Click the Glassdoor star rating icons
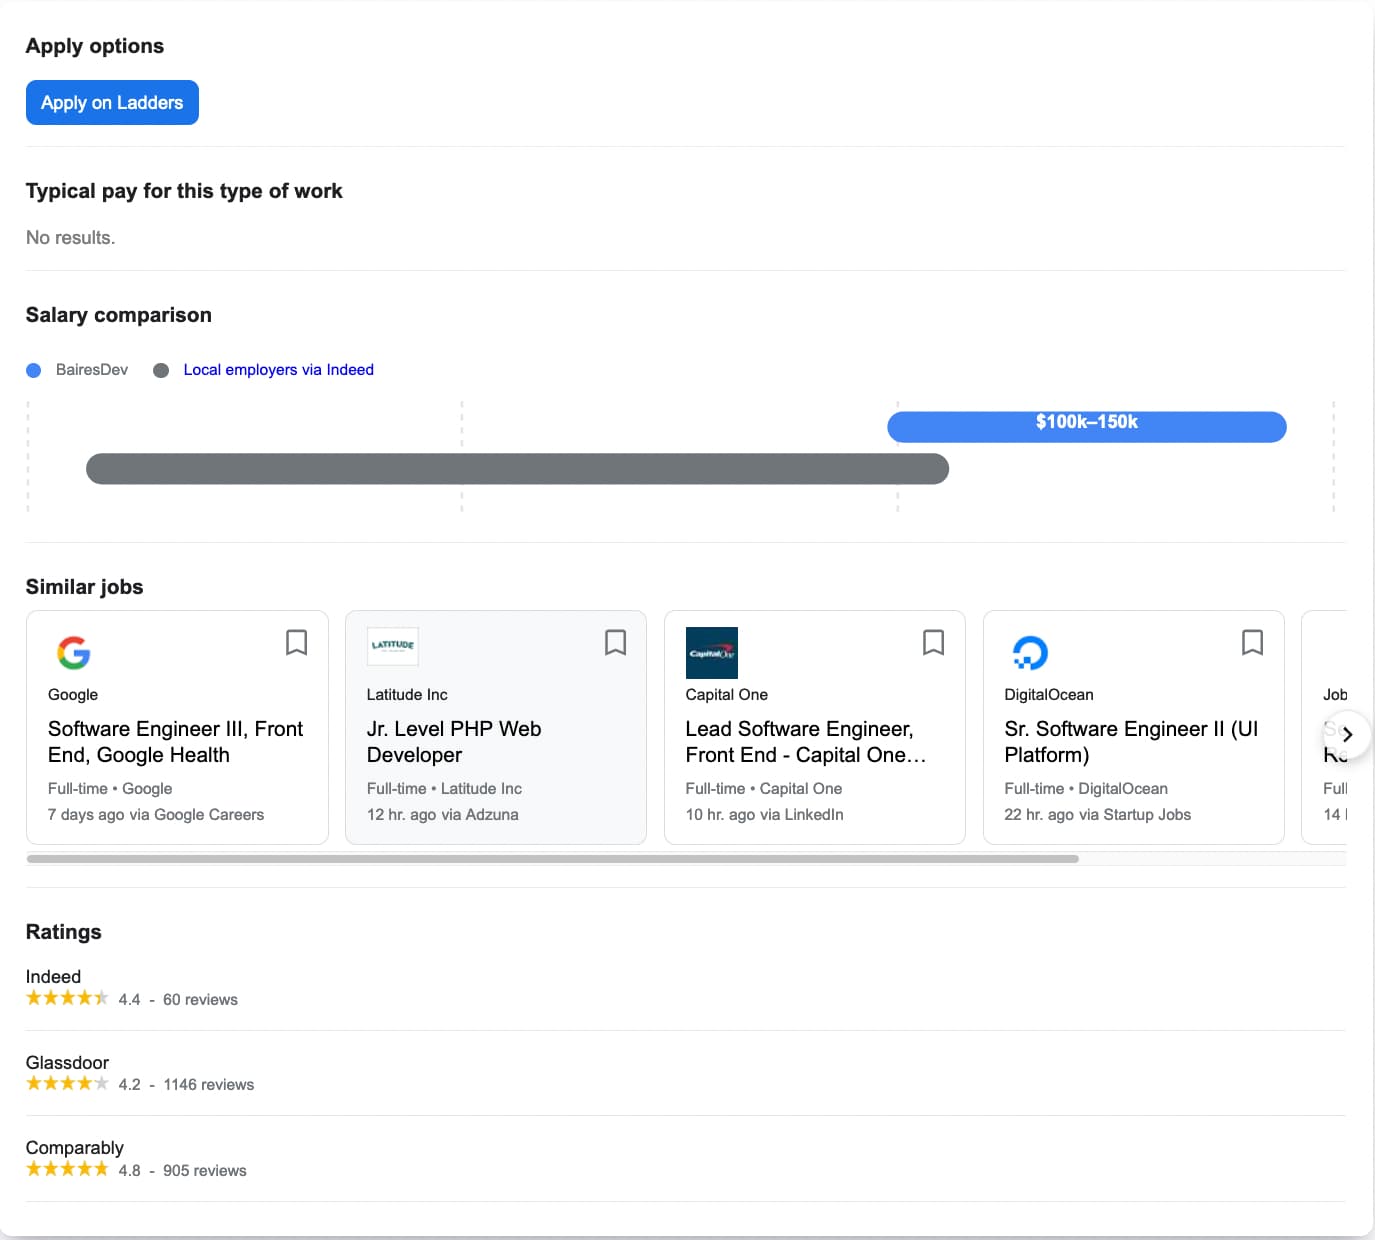Screen dimensions: 1375x1240 (67, 1084)
